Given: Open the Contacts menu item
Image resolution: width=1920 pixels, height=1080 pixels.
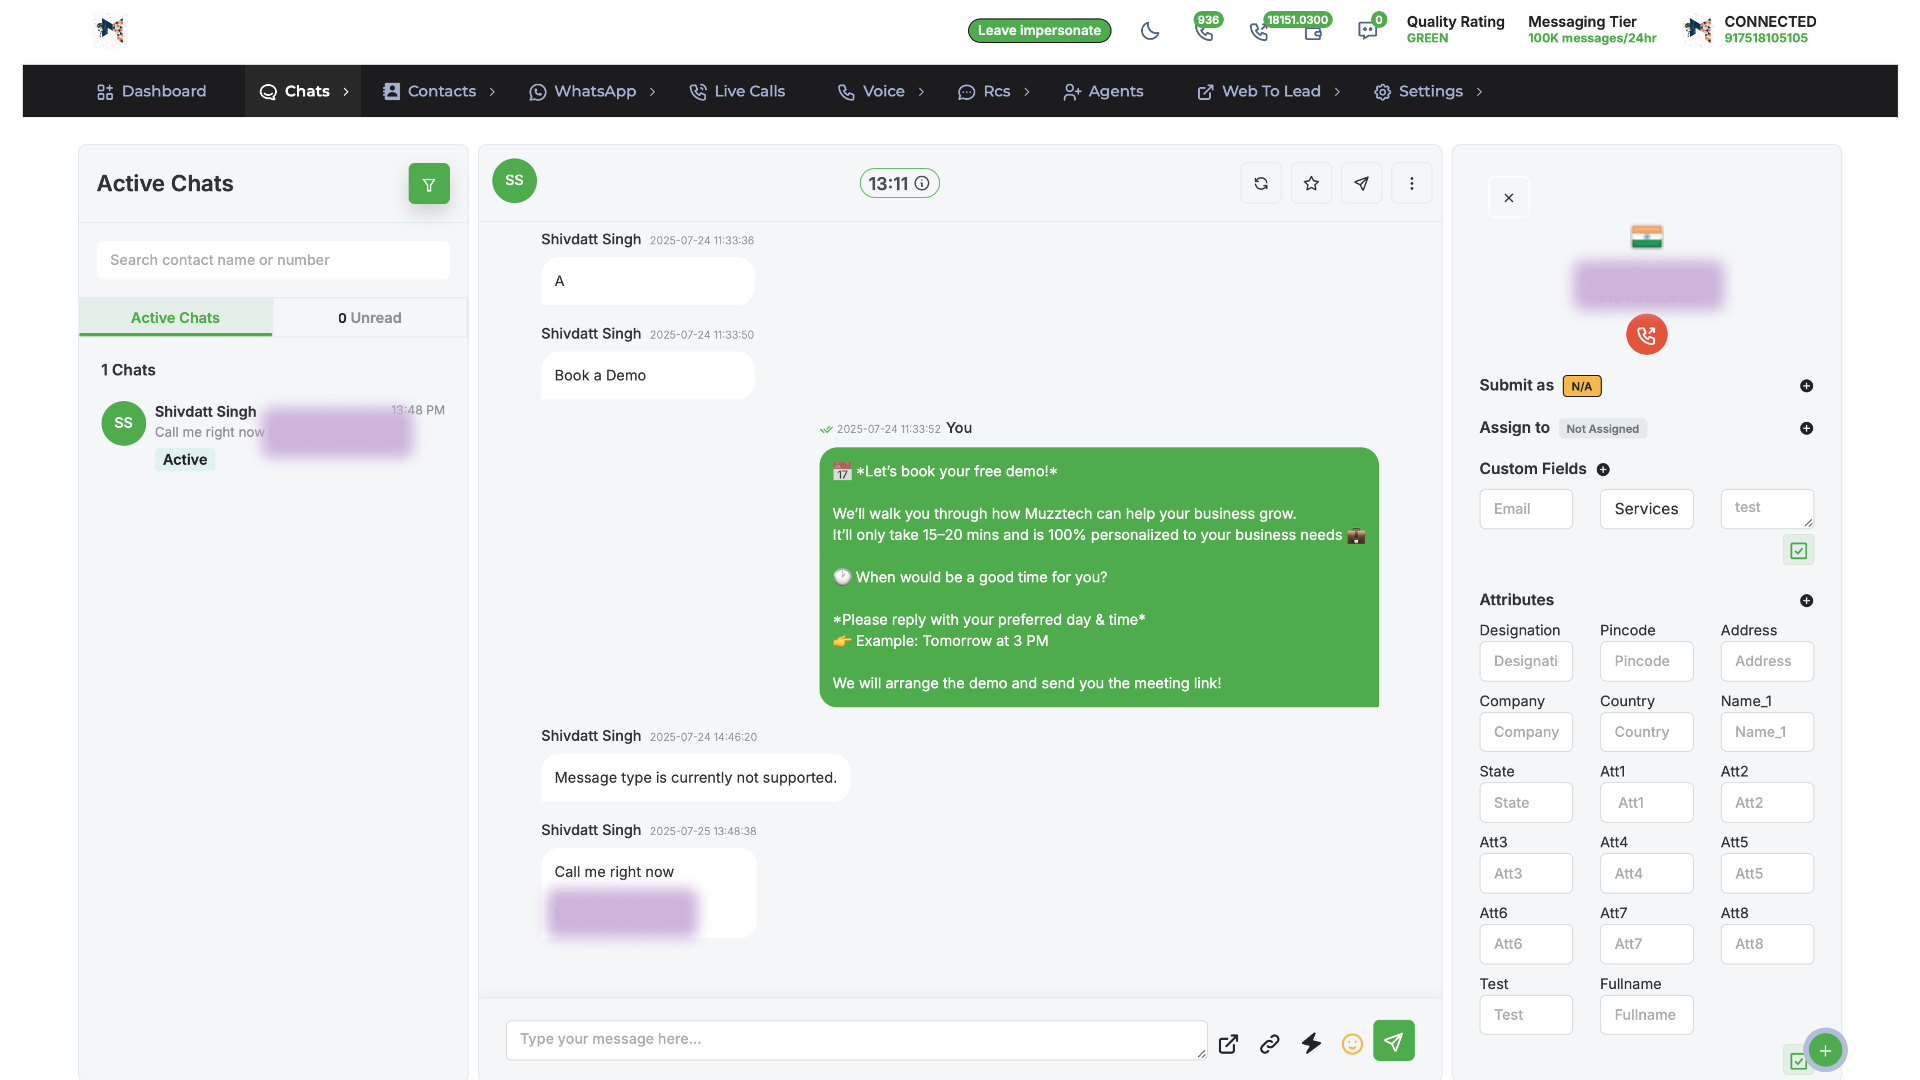Looking at the screenshot, I should (441, 91).
